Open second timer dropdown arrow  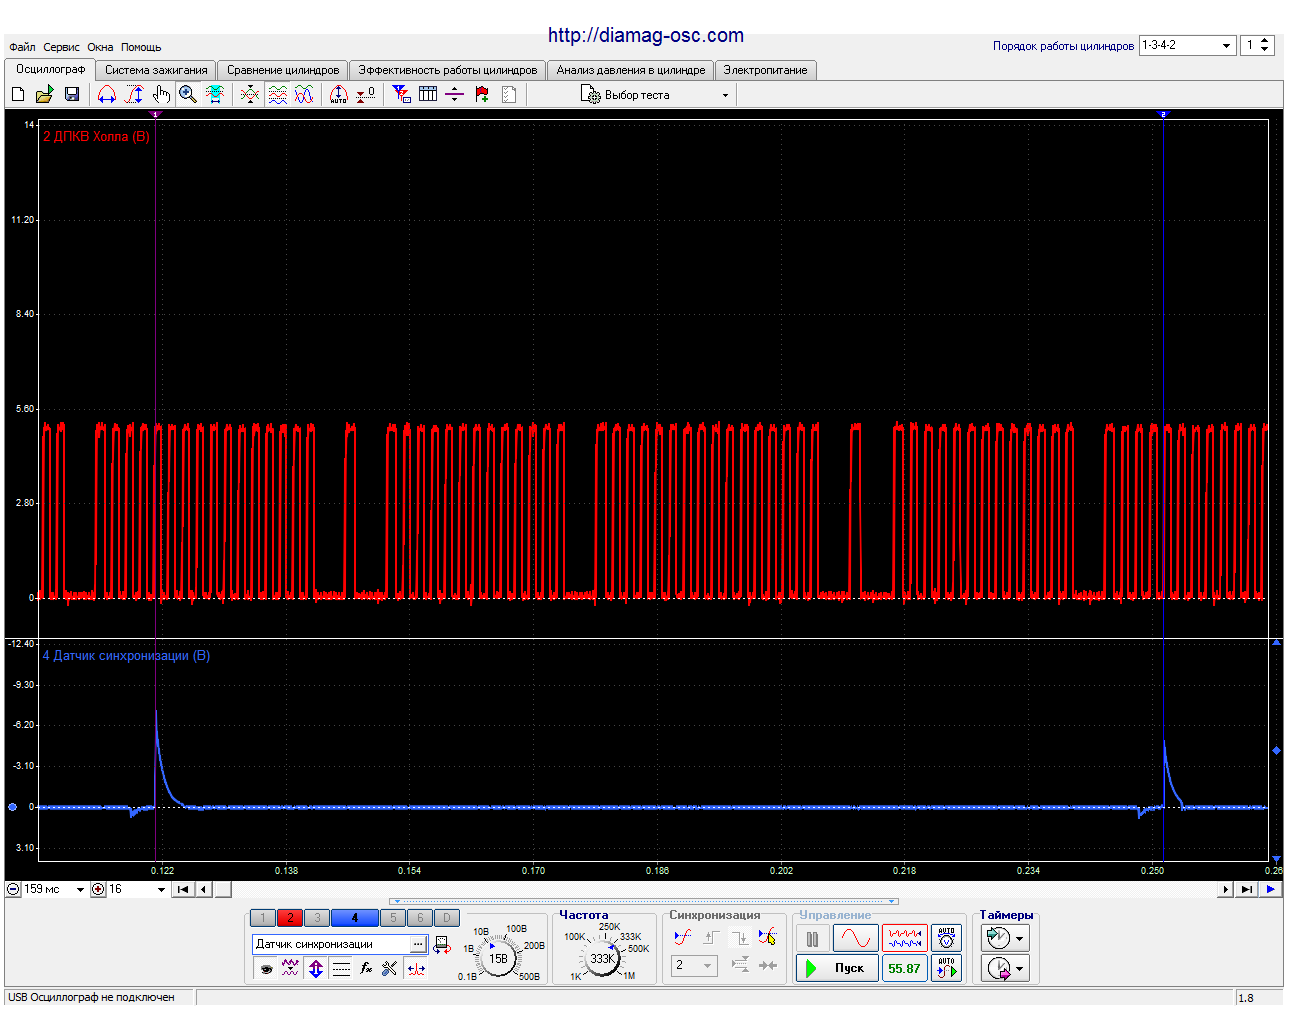click(1020, 969)
